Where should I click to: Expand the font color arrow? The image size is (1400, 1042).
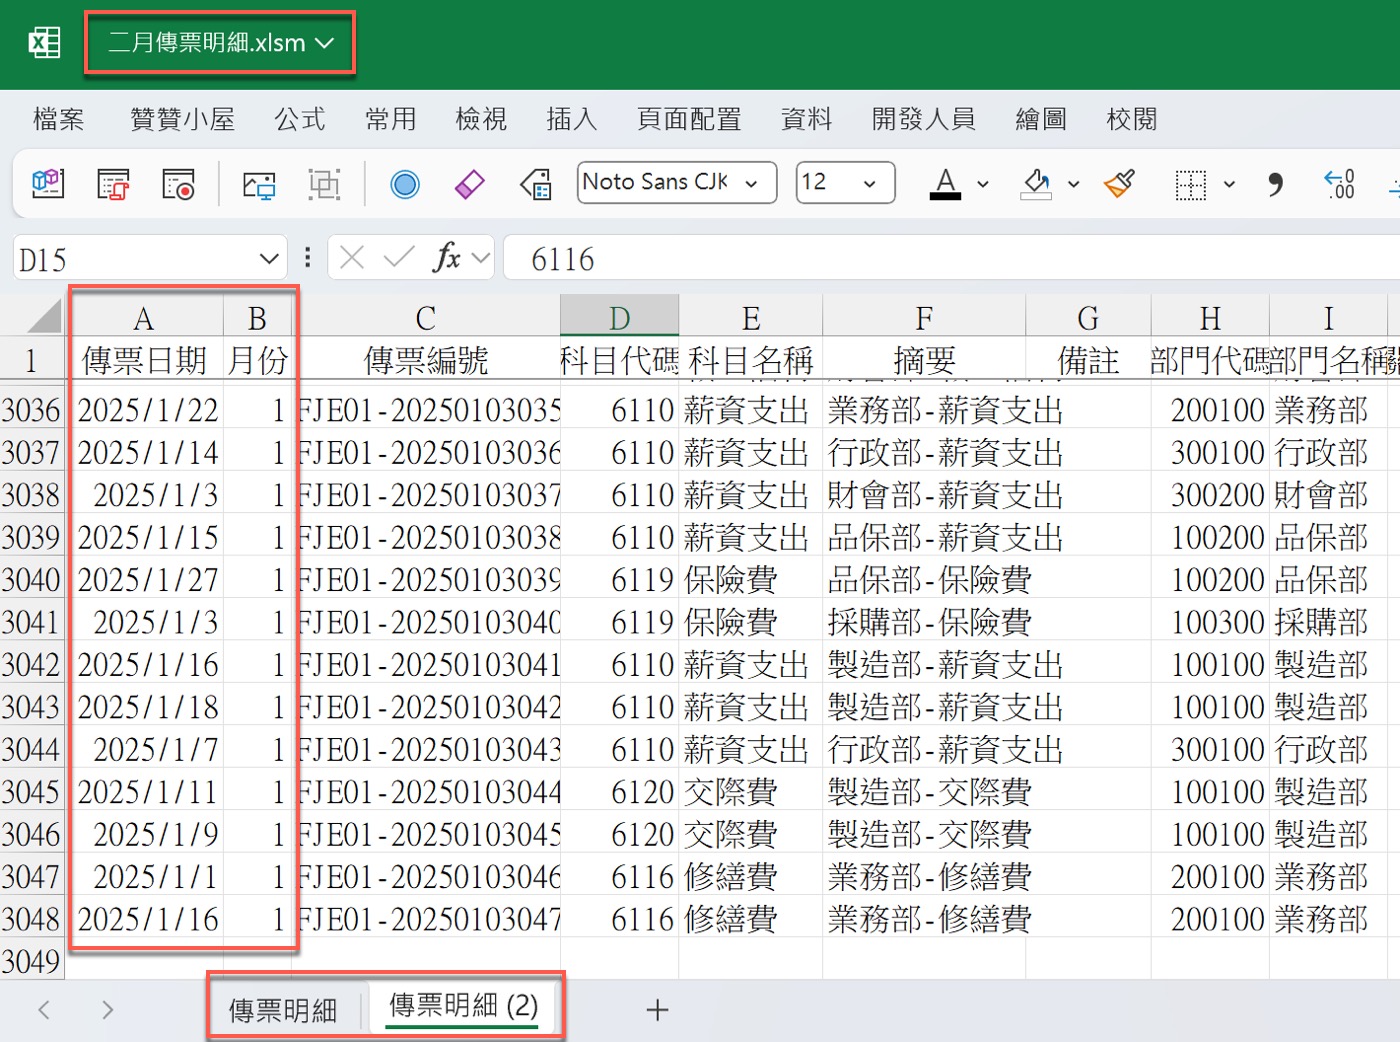[983, 184]
